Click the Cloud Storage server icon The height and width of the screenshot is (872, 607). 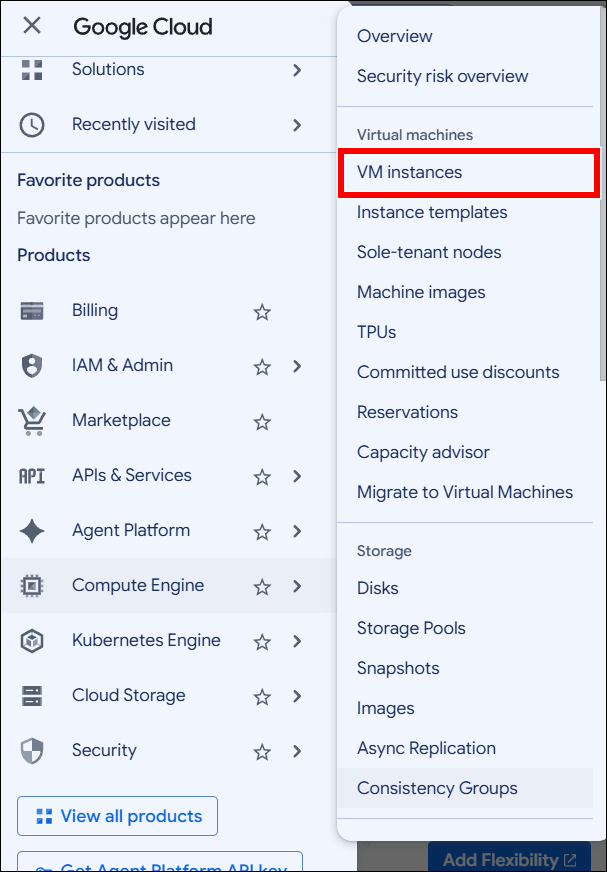pos(32,696)
